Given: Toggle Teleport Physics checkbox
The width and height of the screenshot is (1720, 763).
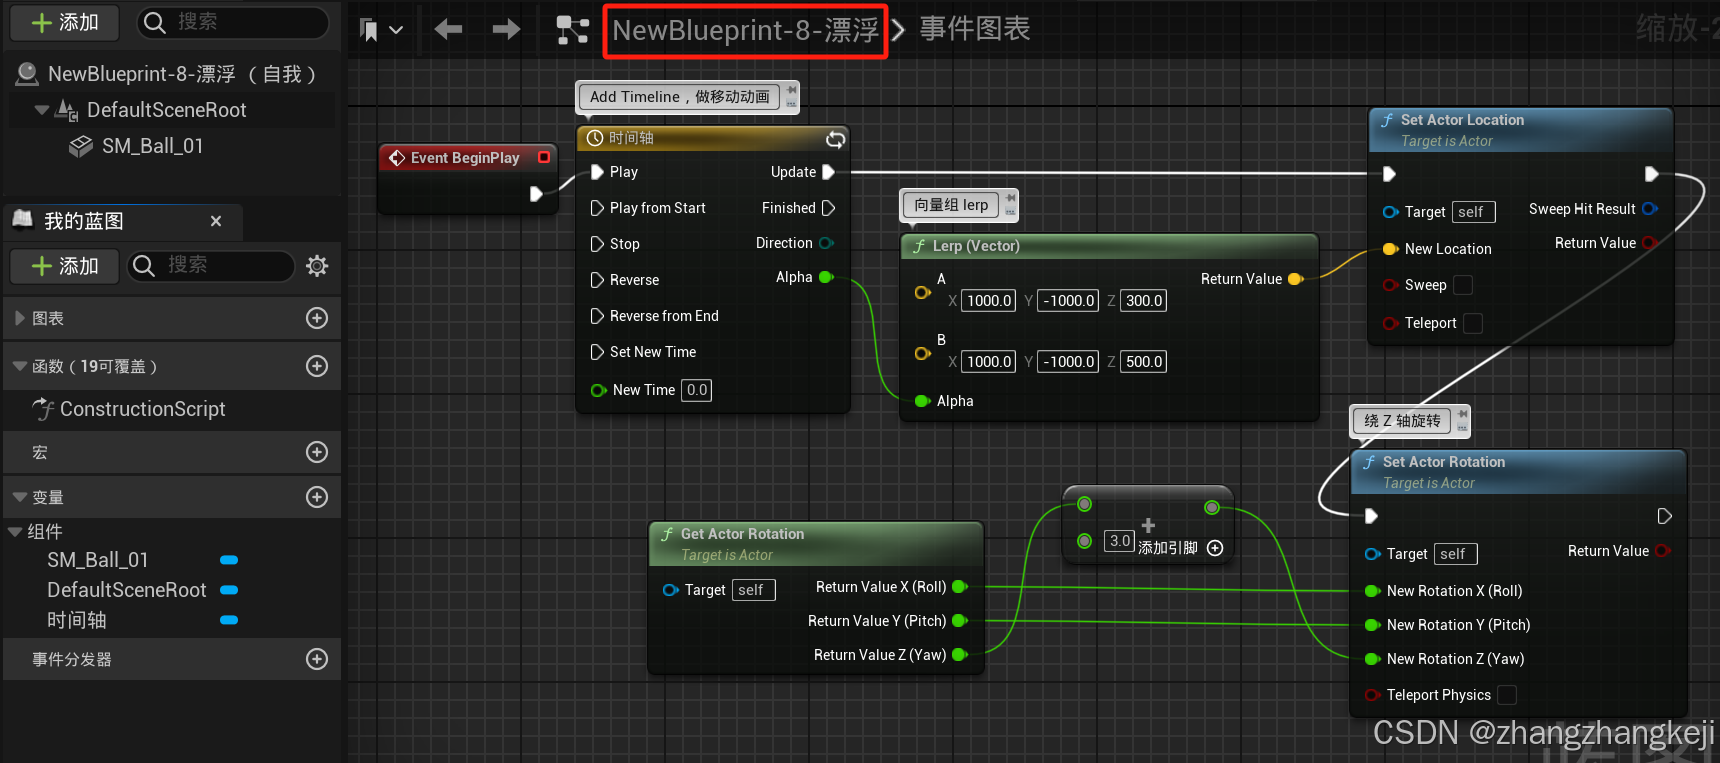Looking at the screenshot, I should click(1507, 695).
